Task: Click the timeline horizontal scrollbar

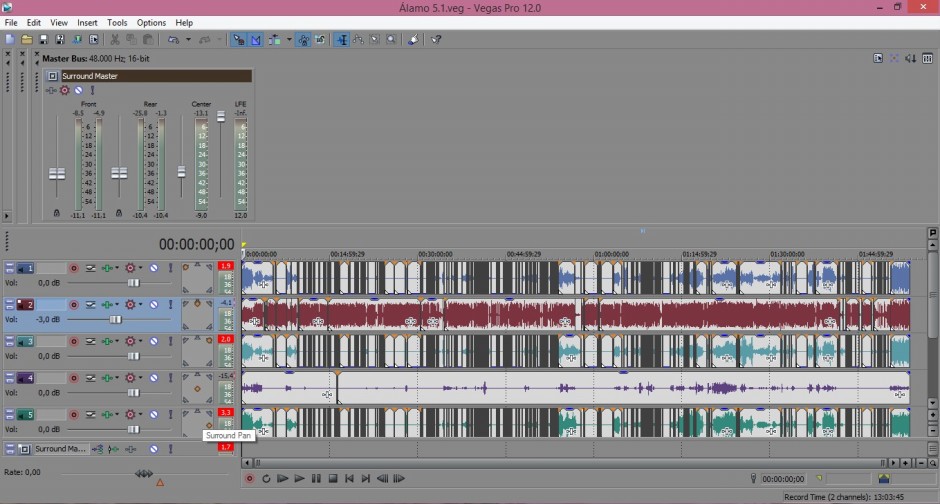Action: click(570, 463)
